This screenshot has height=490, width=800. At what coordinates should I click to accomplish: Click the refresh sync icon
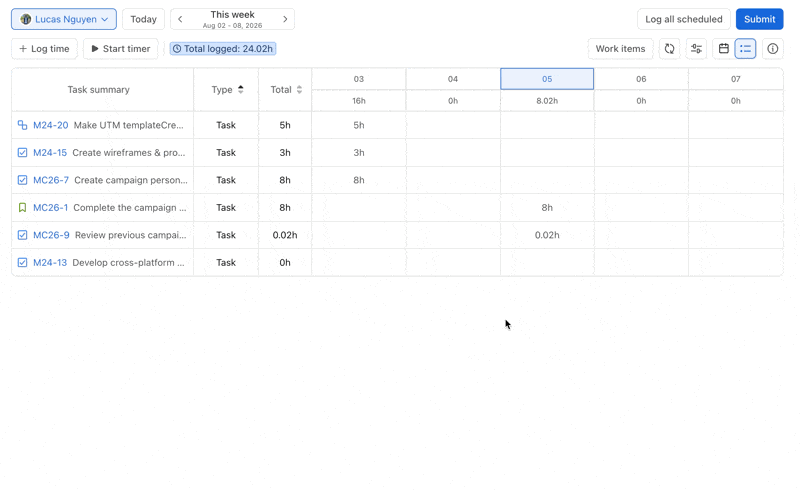click(x=669, y=49)
